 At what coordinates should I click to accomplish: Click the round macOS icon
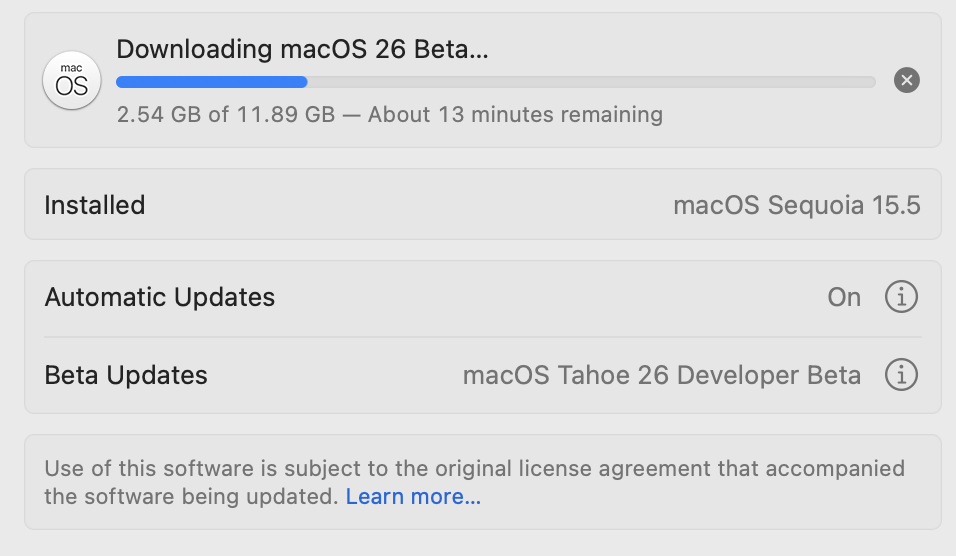[x=71, y=81]
